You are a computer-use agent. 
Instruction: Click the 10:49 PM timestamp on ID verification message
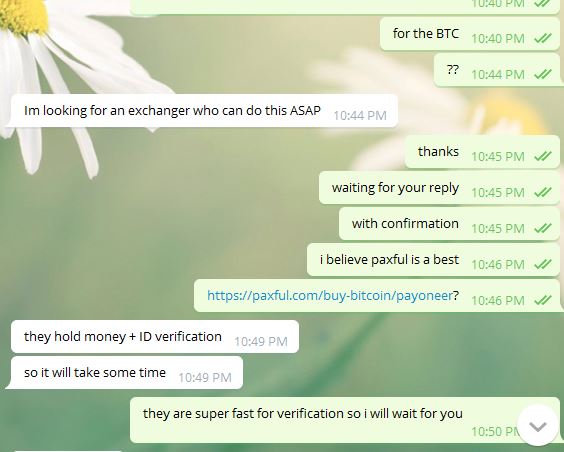[261, 342]
